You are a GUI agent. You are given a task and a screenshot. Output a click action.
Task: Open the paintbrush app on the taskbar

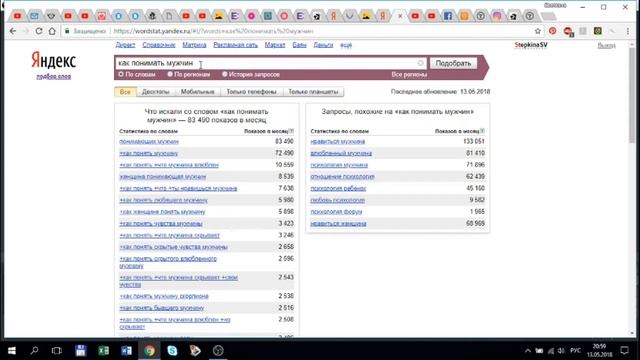click(195, 351)
